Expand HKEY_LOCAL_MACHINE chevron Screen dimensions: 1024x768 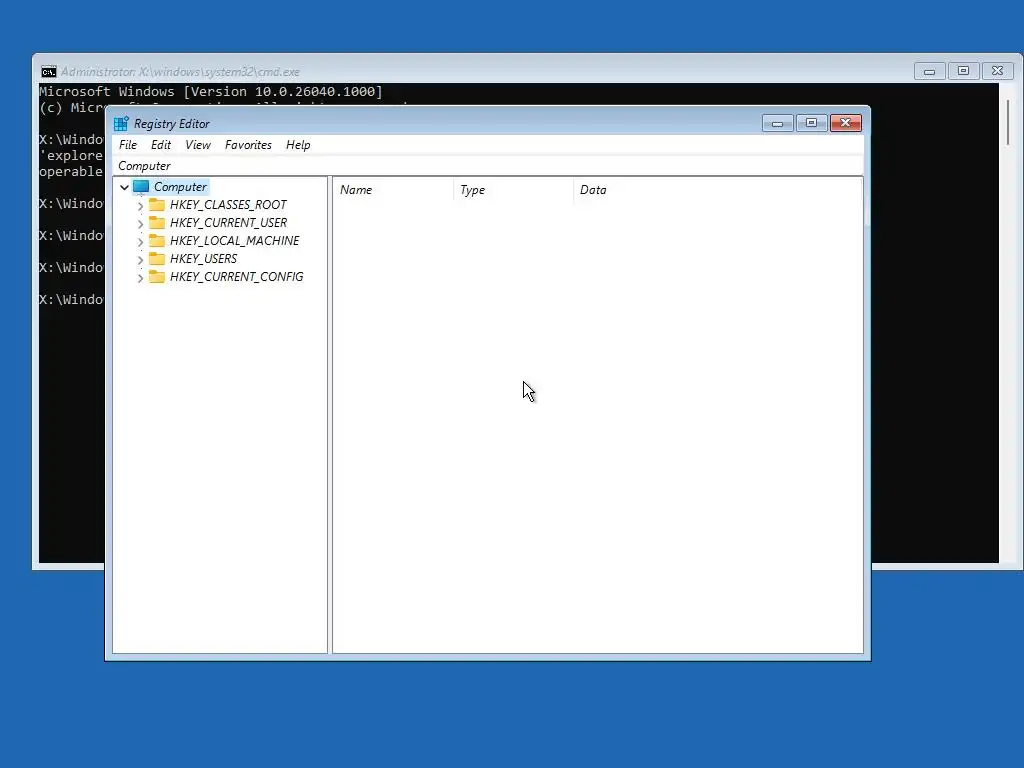(x=140, y=242)
